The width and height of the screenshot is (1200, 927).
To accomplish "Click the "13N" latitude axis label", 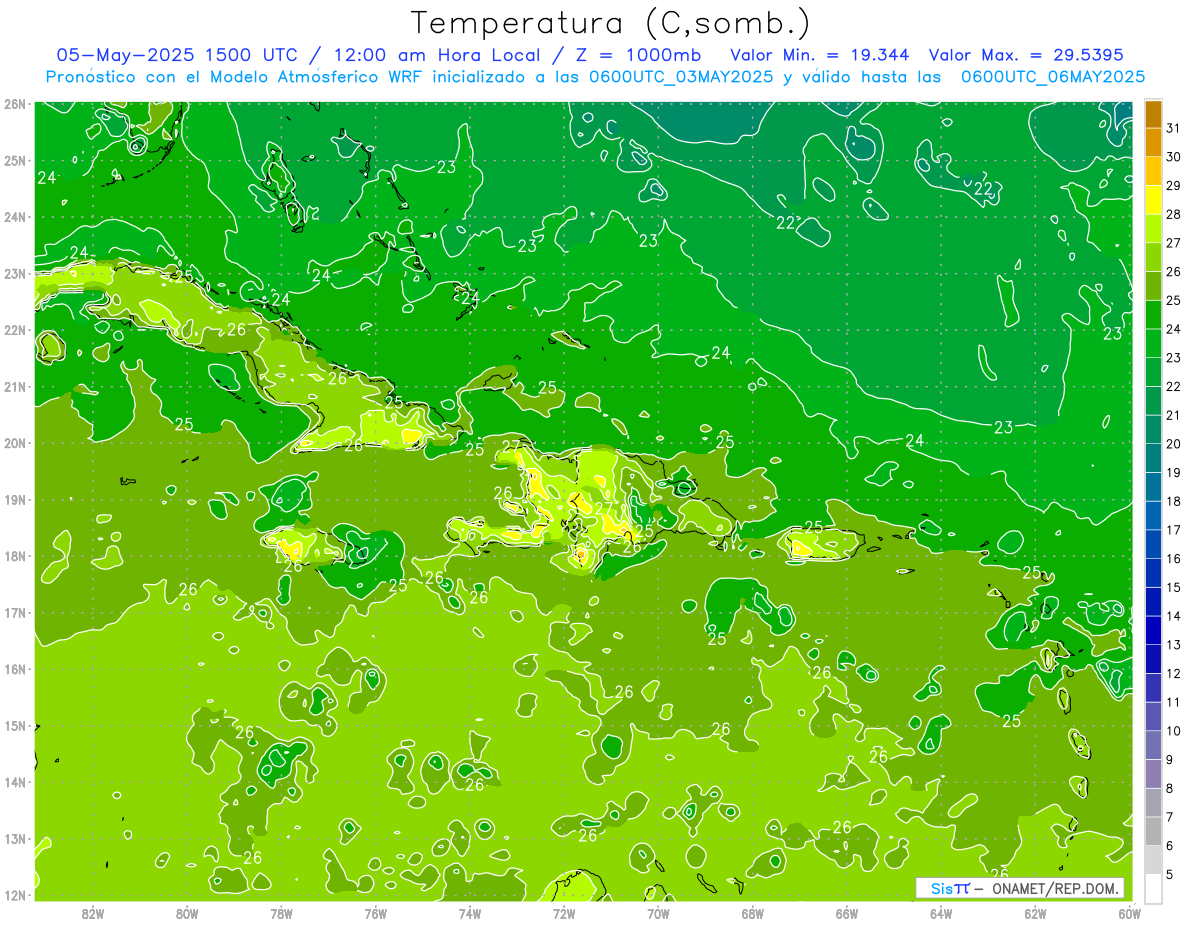I will [x=14, y=838].
